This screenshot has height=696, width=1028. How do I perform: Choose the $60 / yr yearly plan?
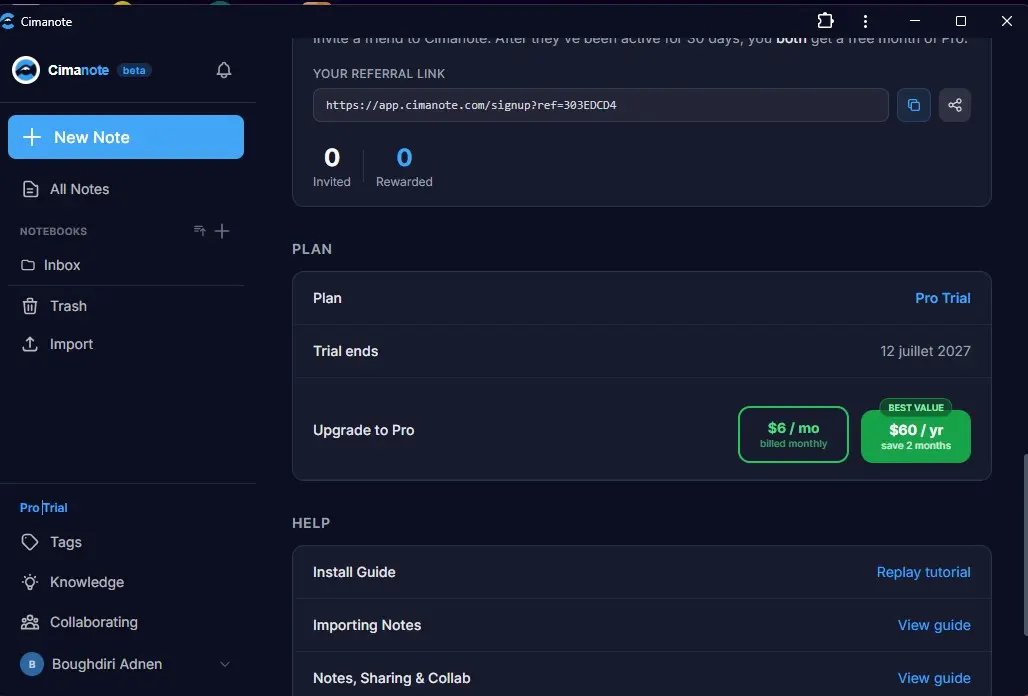pyautogui.click(x=916, y=436)
